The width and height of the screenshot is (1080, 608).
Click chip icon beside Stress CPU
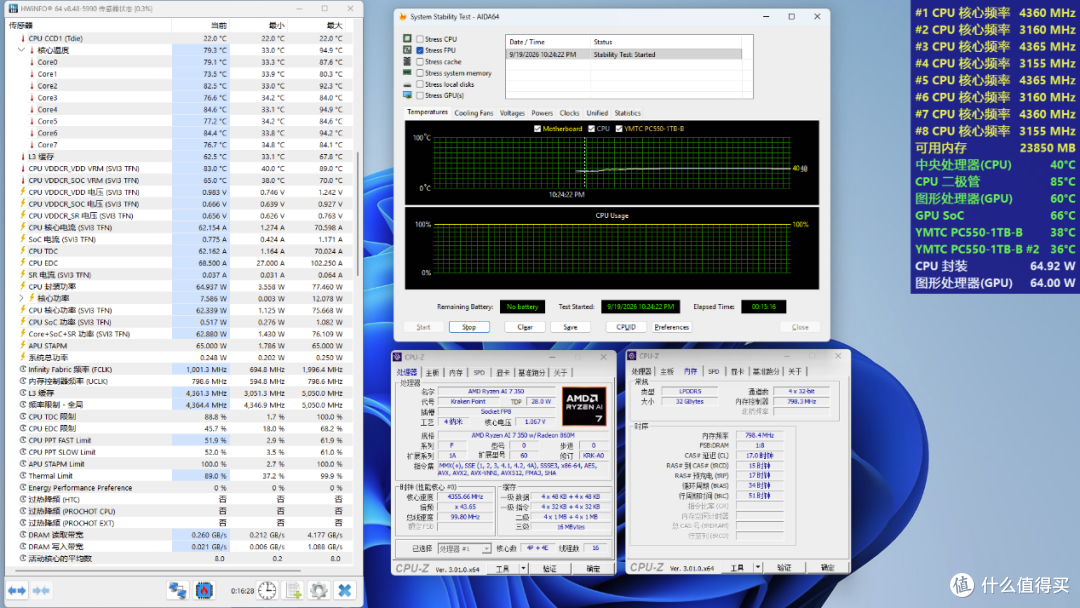[x=408, y=39]
